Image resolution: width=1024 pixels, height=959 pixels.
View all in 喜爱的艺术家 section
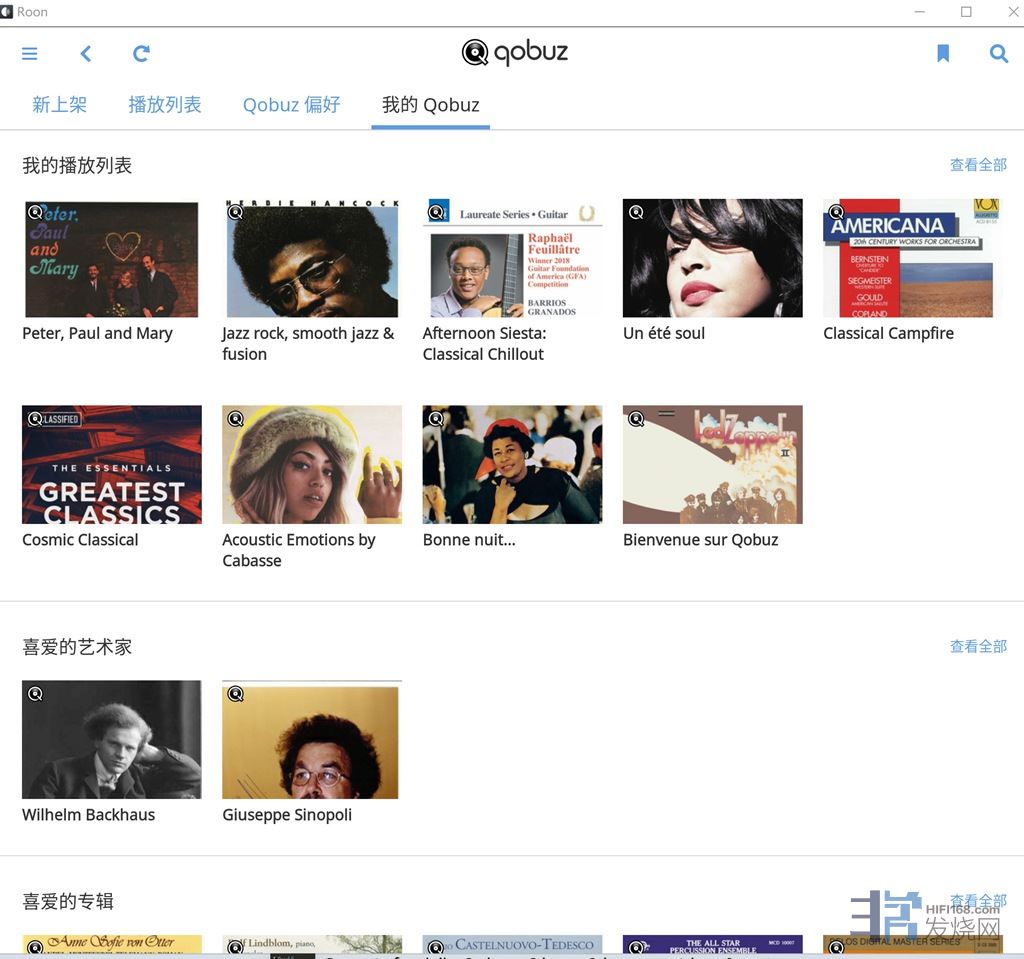tap(977, 647)
